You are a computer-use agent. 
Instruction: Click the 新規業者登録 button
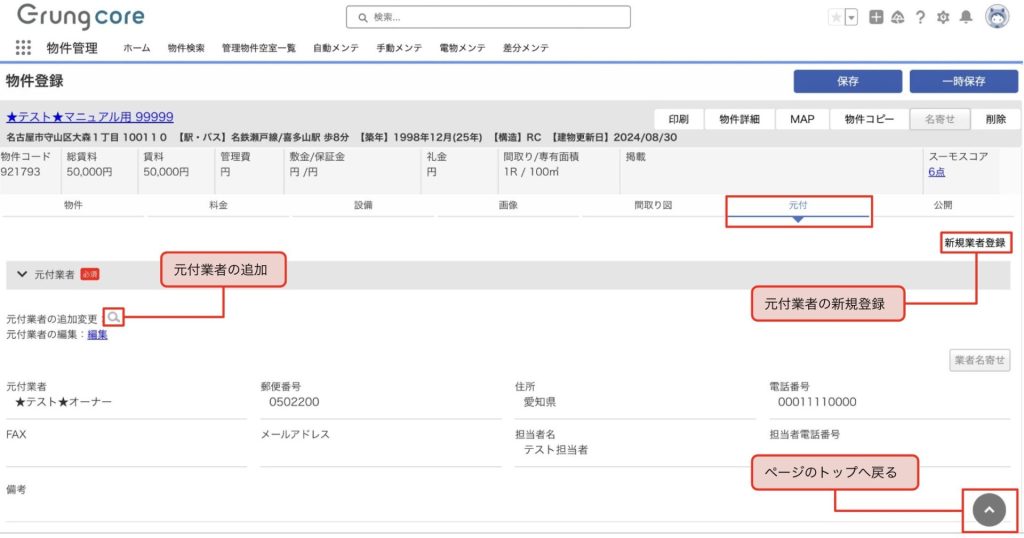point(974,242)
